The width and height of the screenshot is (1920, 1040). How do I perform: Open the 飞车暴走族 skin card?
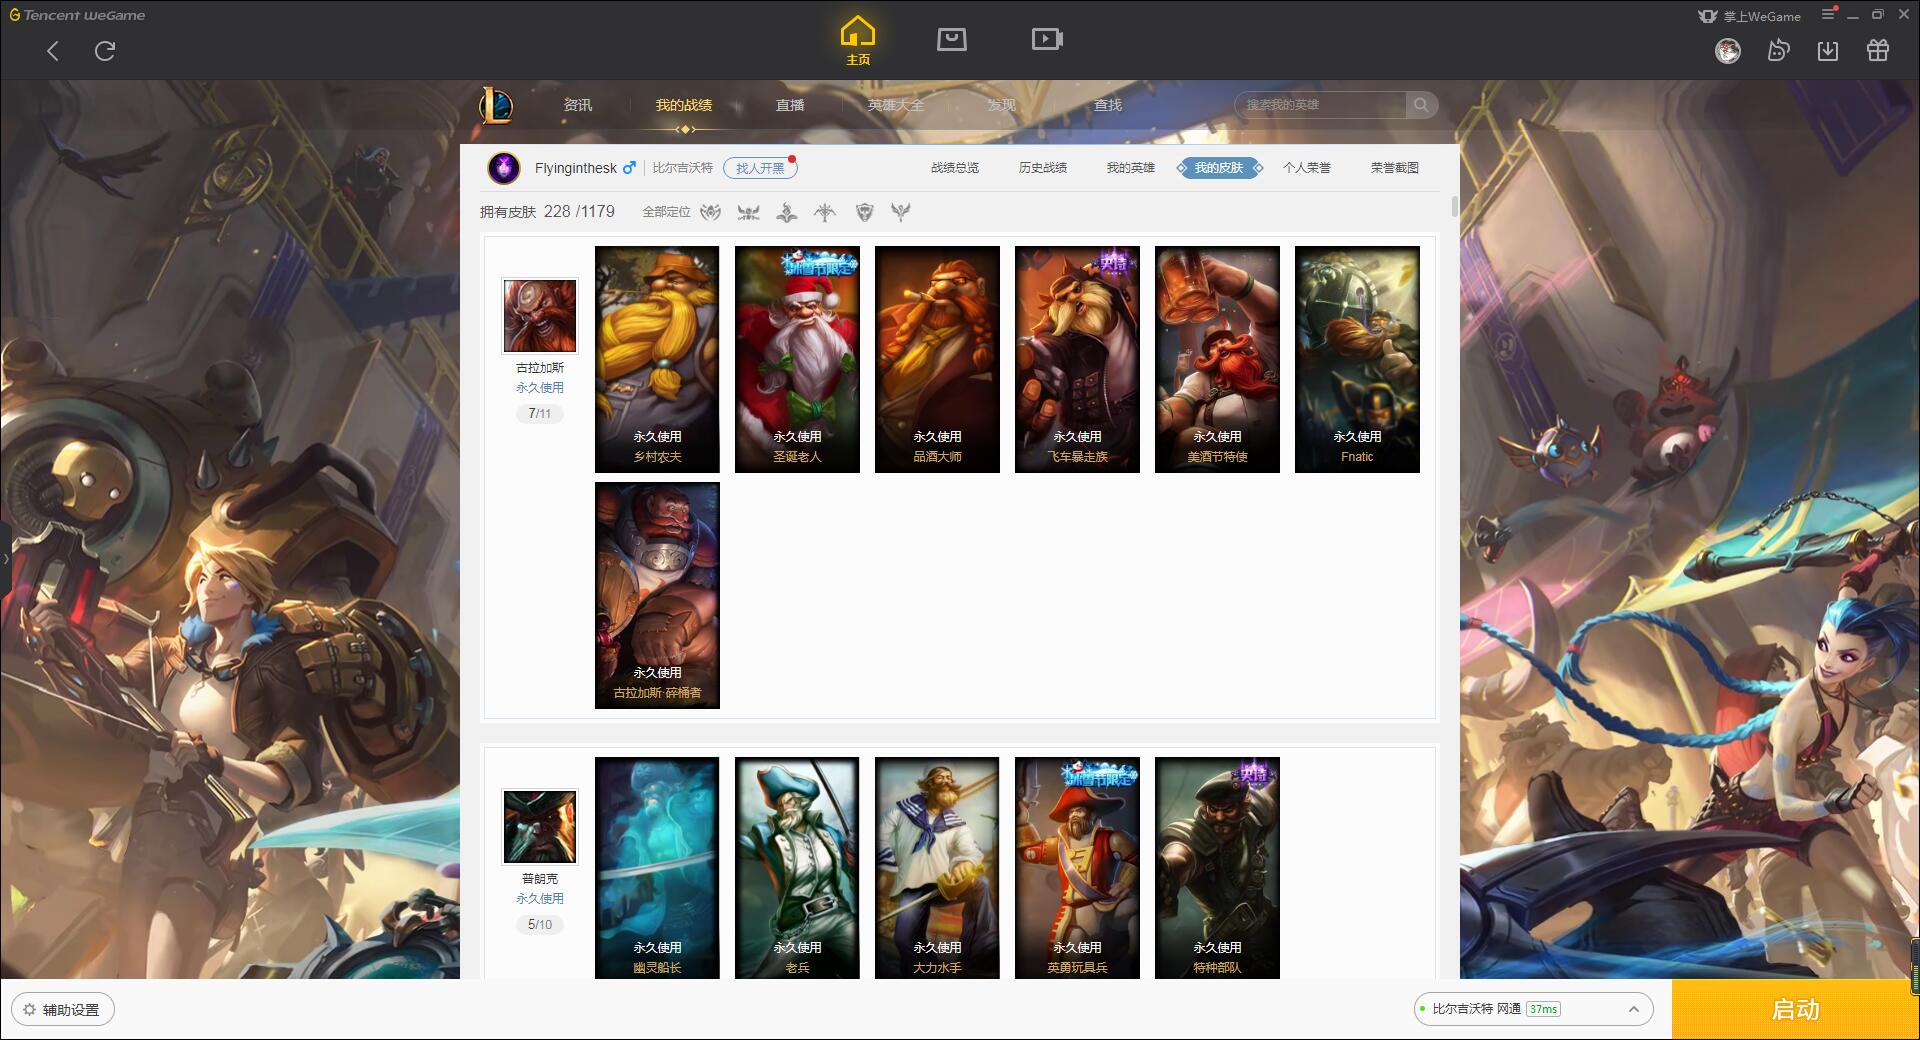pyautogui.click(x=1077, y=359)
